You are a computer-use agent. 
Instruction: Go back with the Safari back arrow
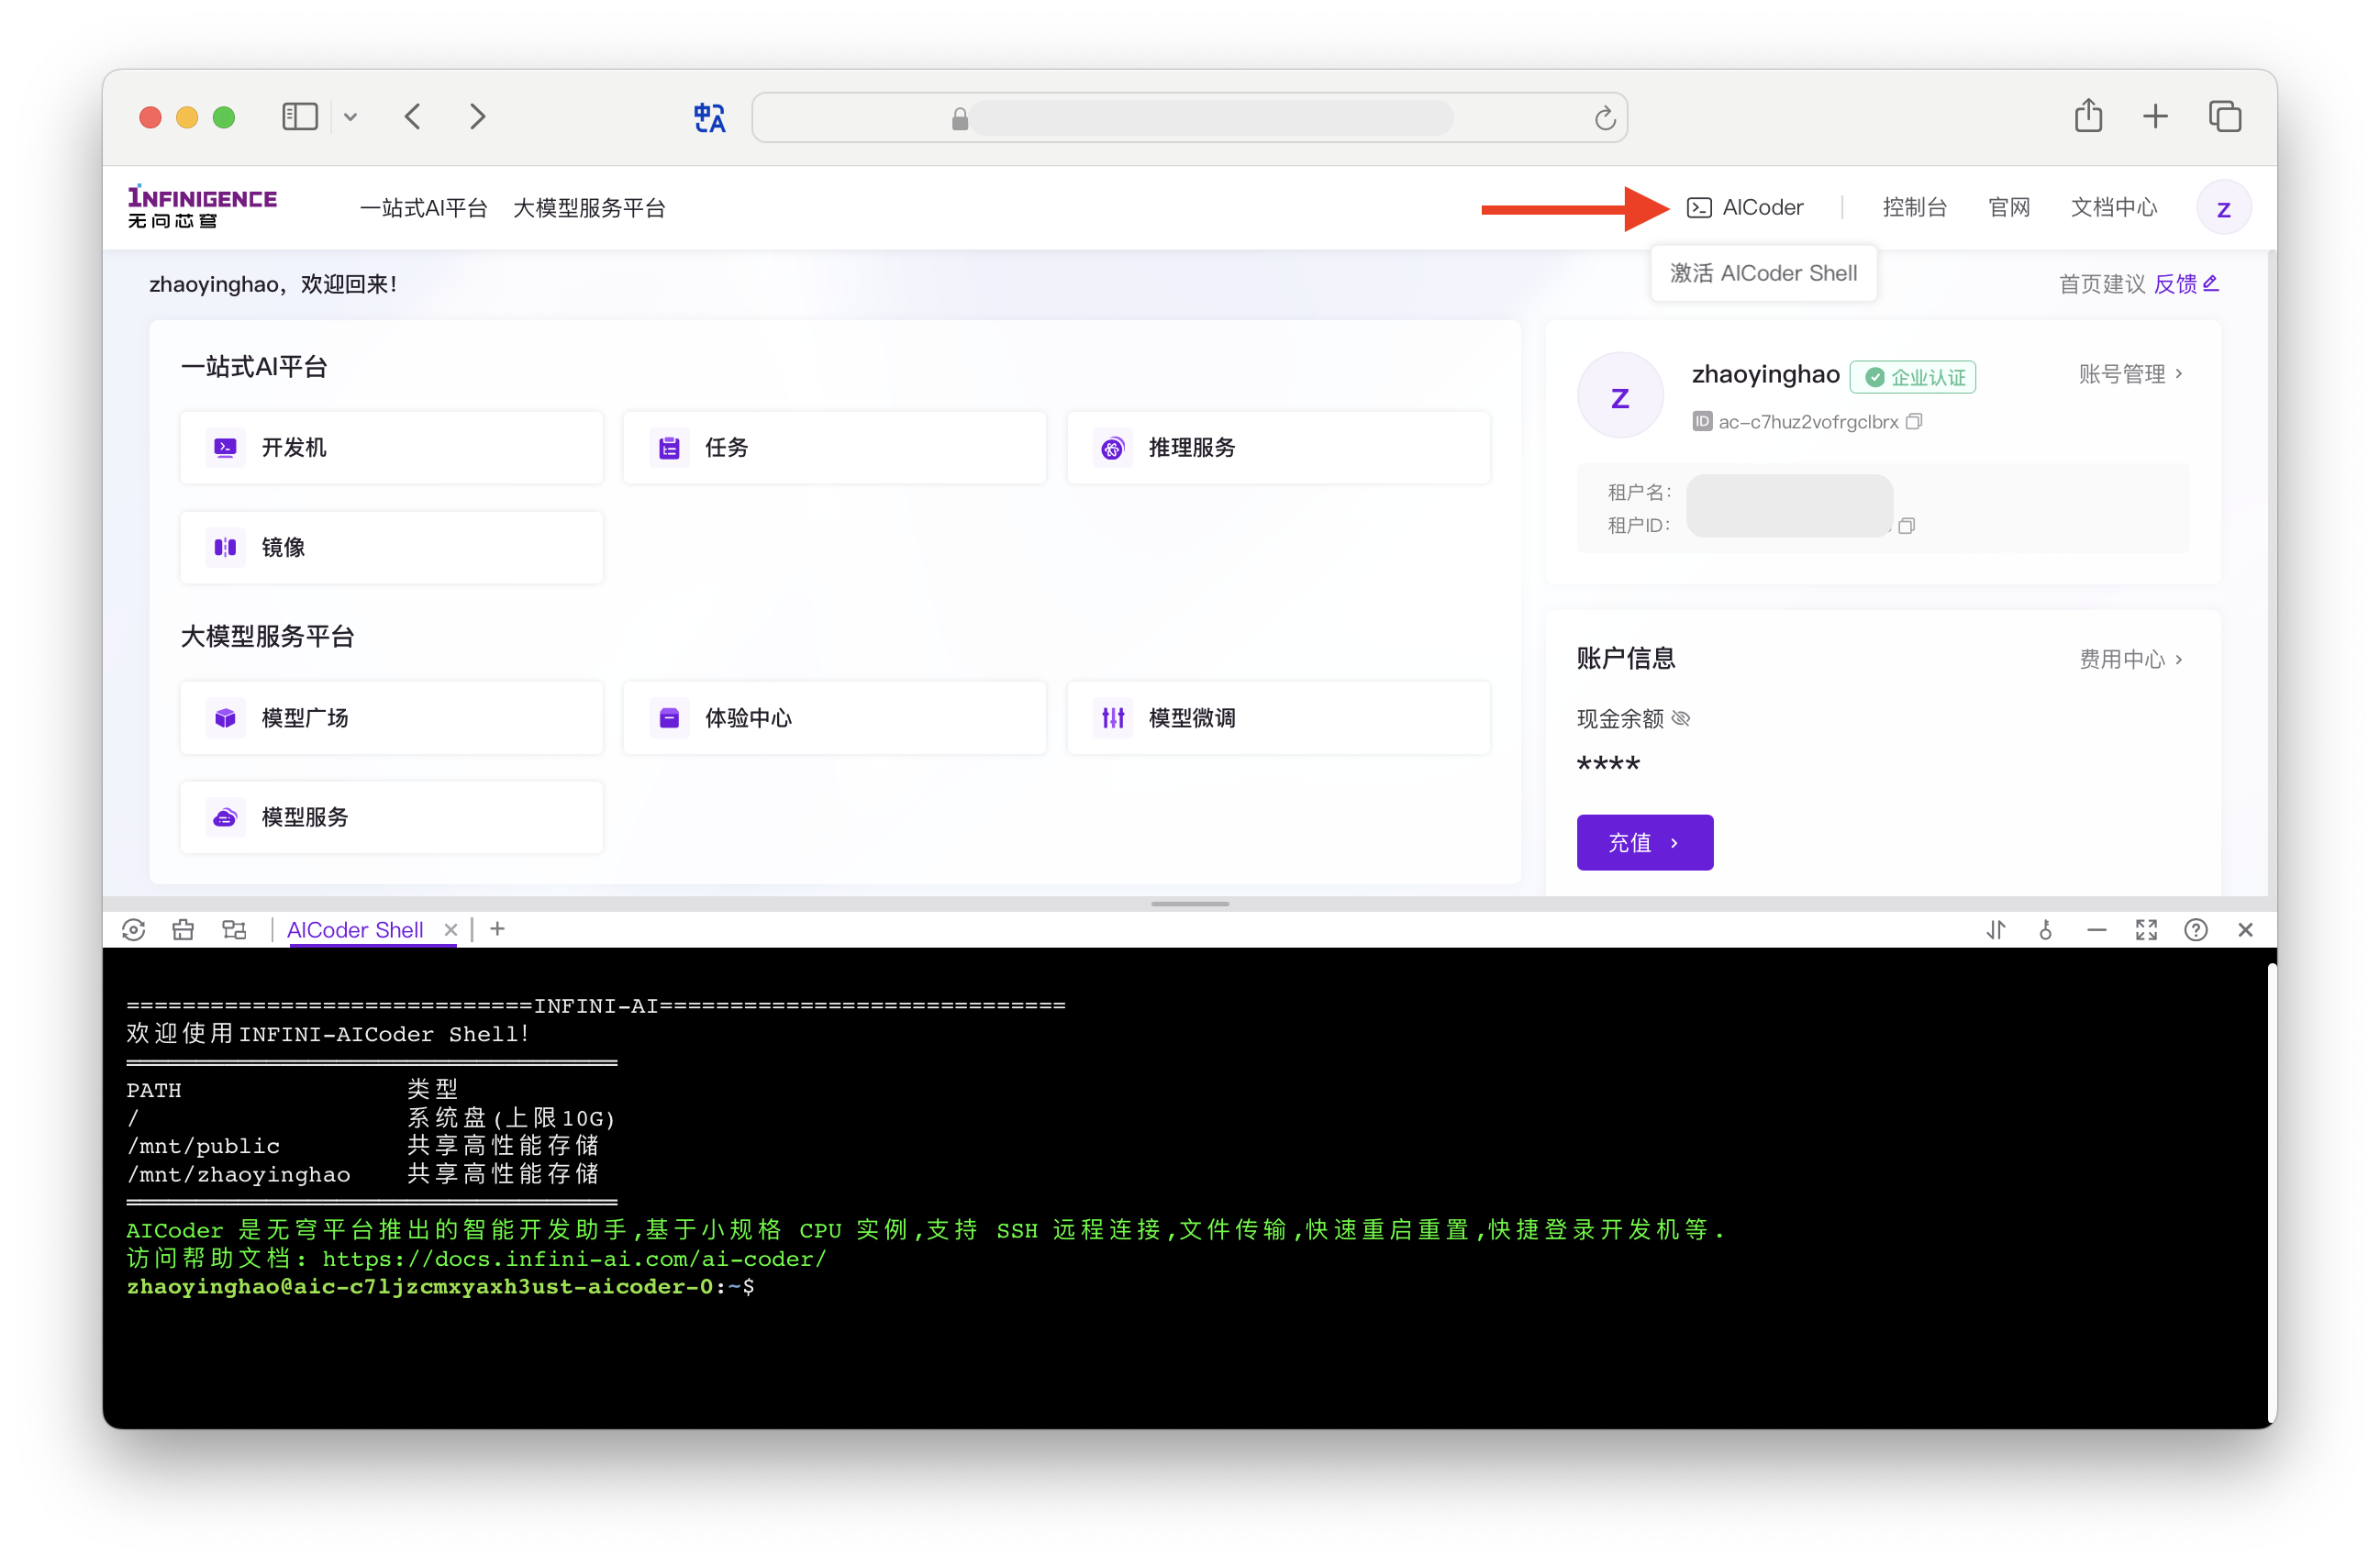(x=412, y=117)
